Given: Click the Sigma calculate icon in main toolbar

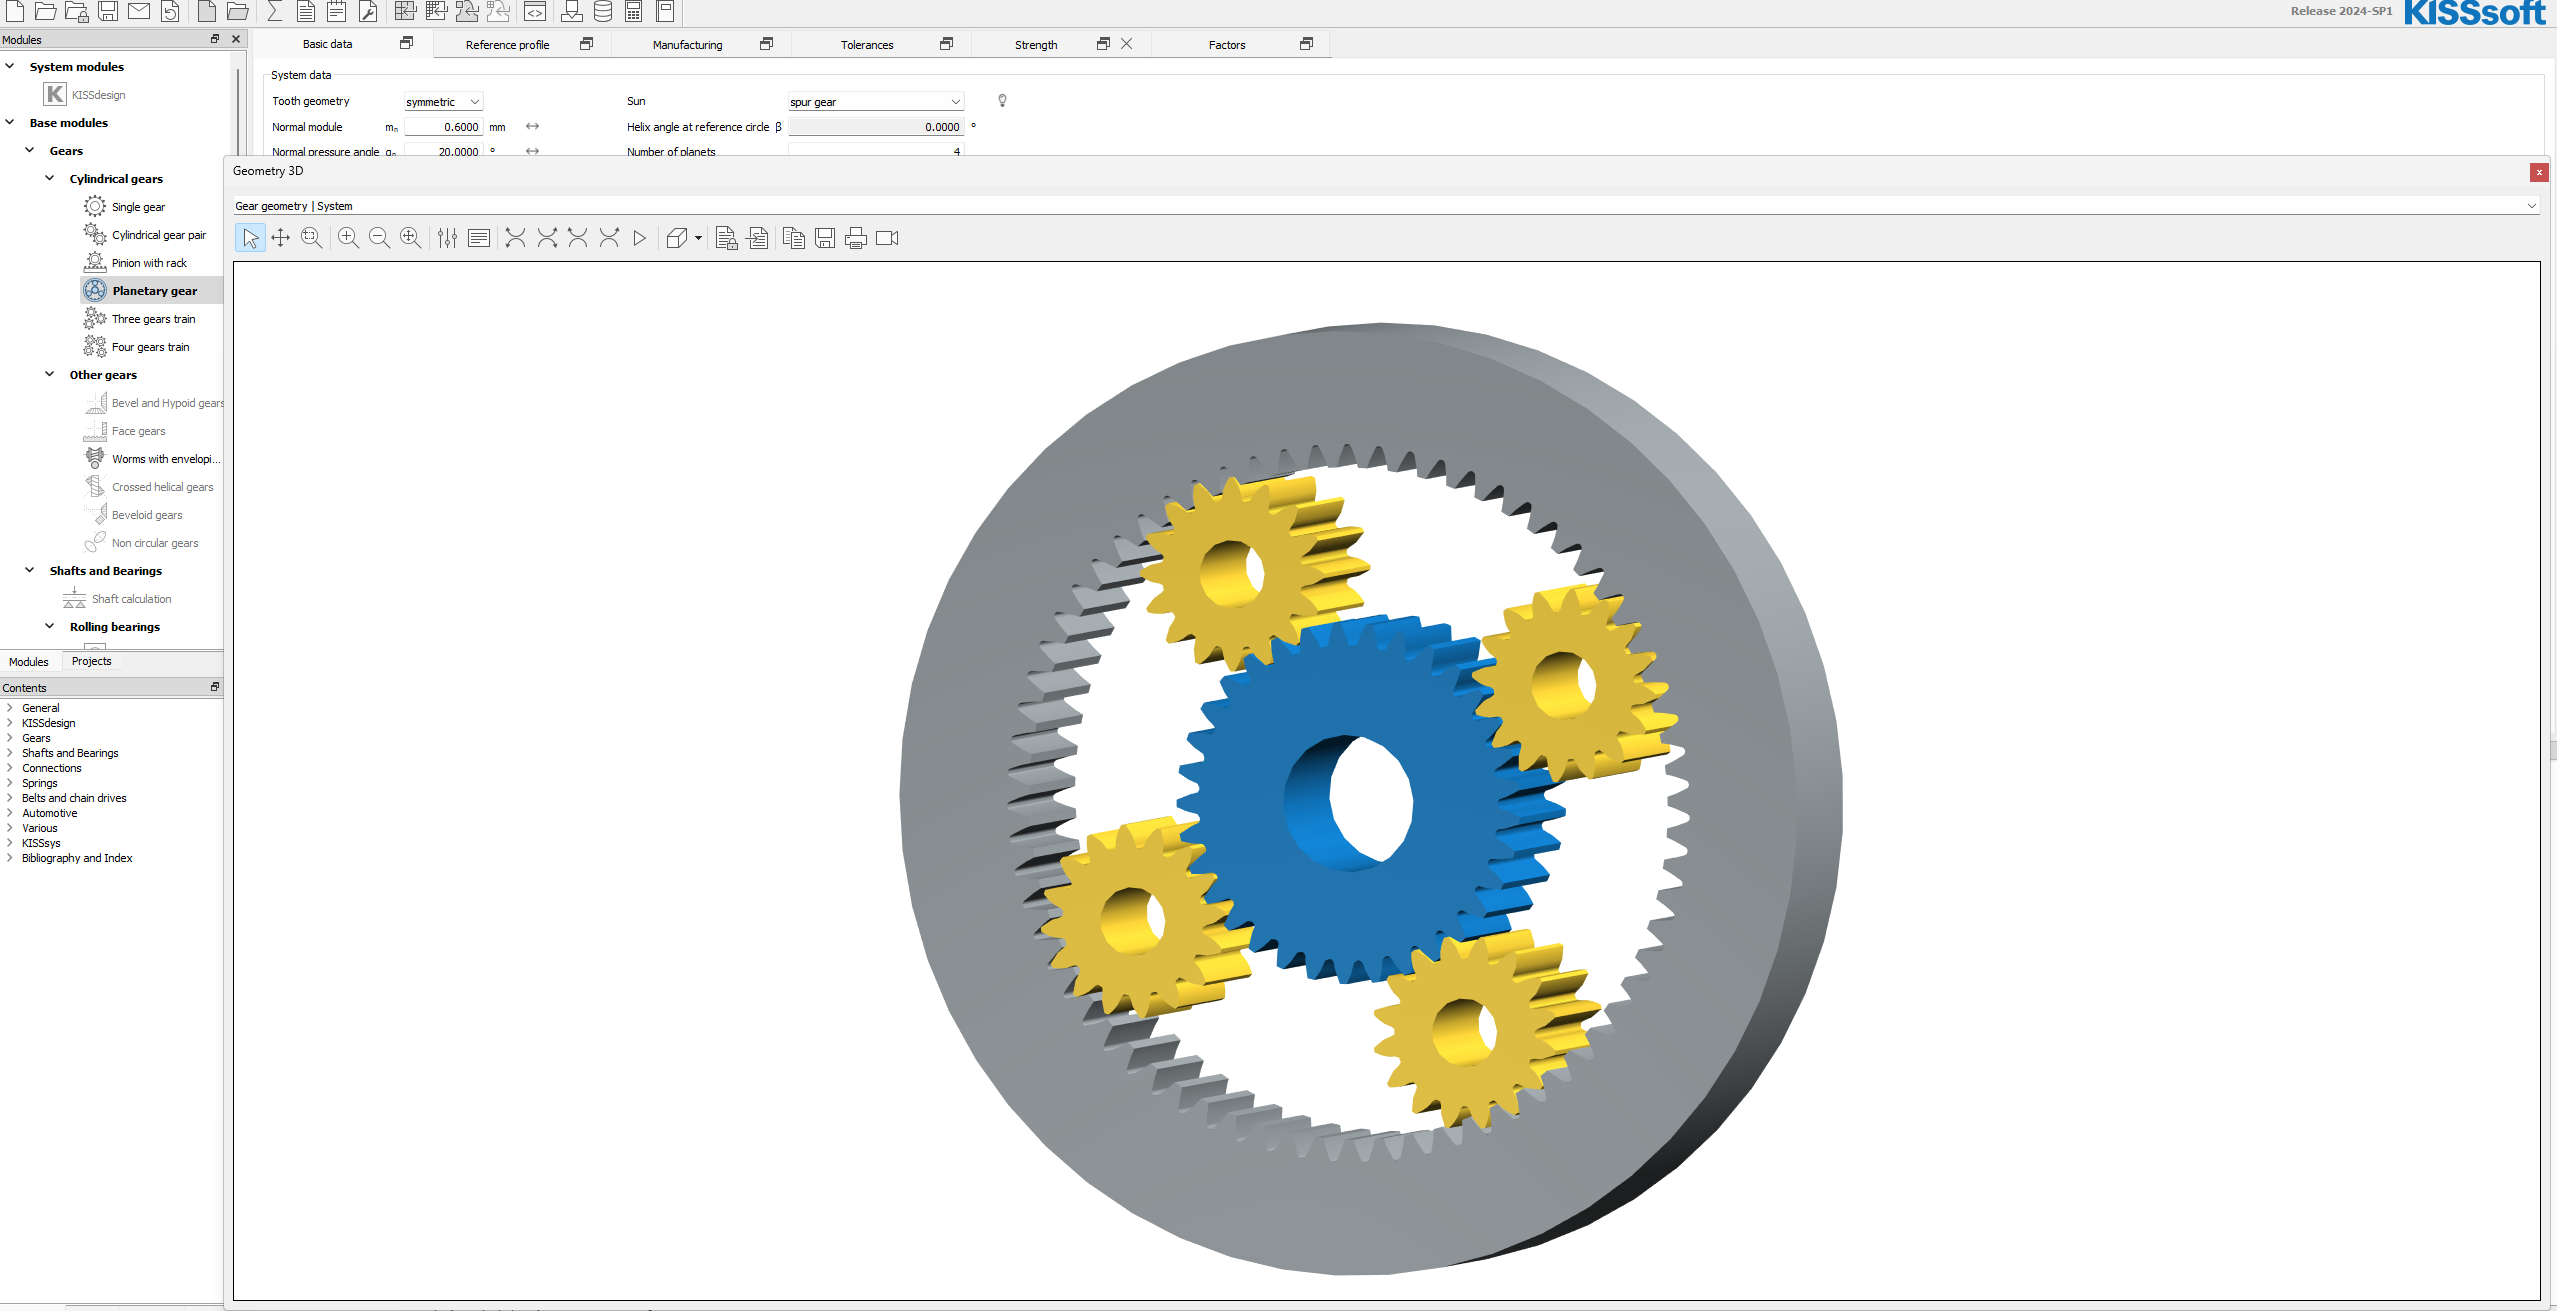Looking at the screenshot, I should [x=274, y=11].
